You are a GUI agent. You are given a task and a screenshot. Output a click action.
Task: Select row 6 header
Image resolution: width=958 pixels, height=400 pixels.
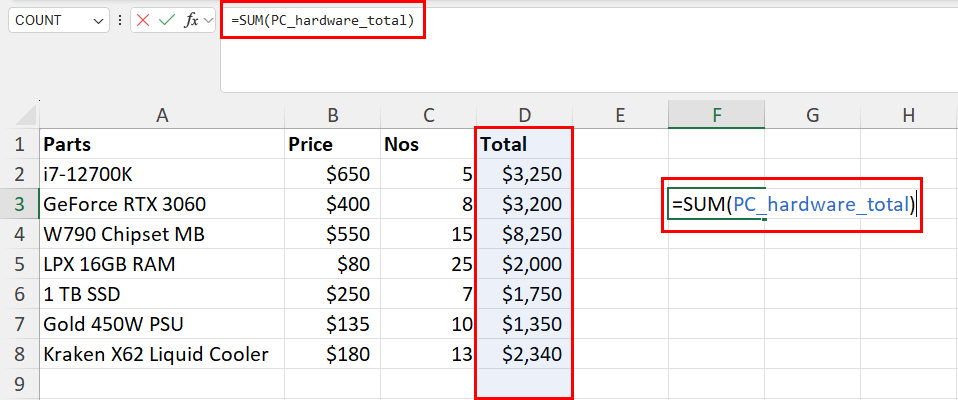pyautogui.click(x=20, y=294)
